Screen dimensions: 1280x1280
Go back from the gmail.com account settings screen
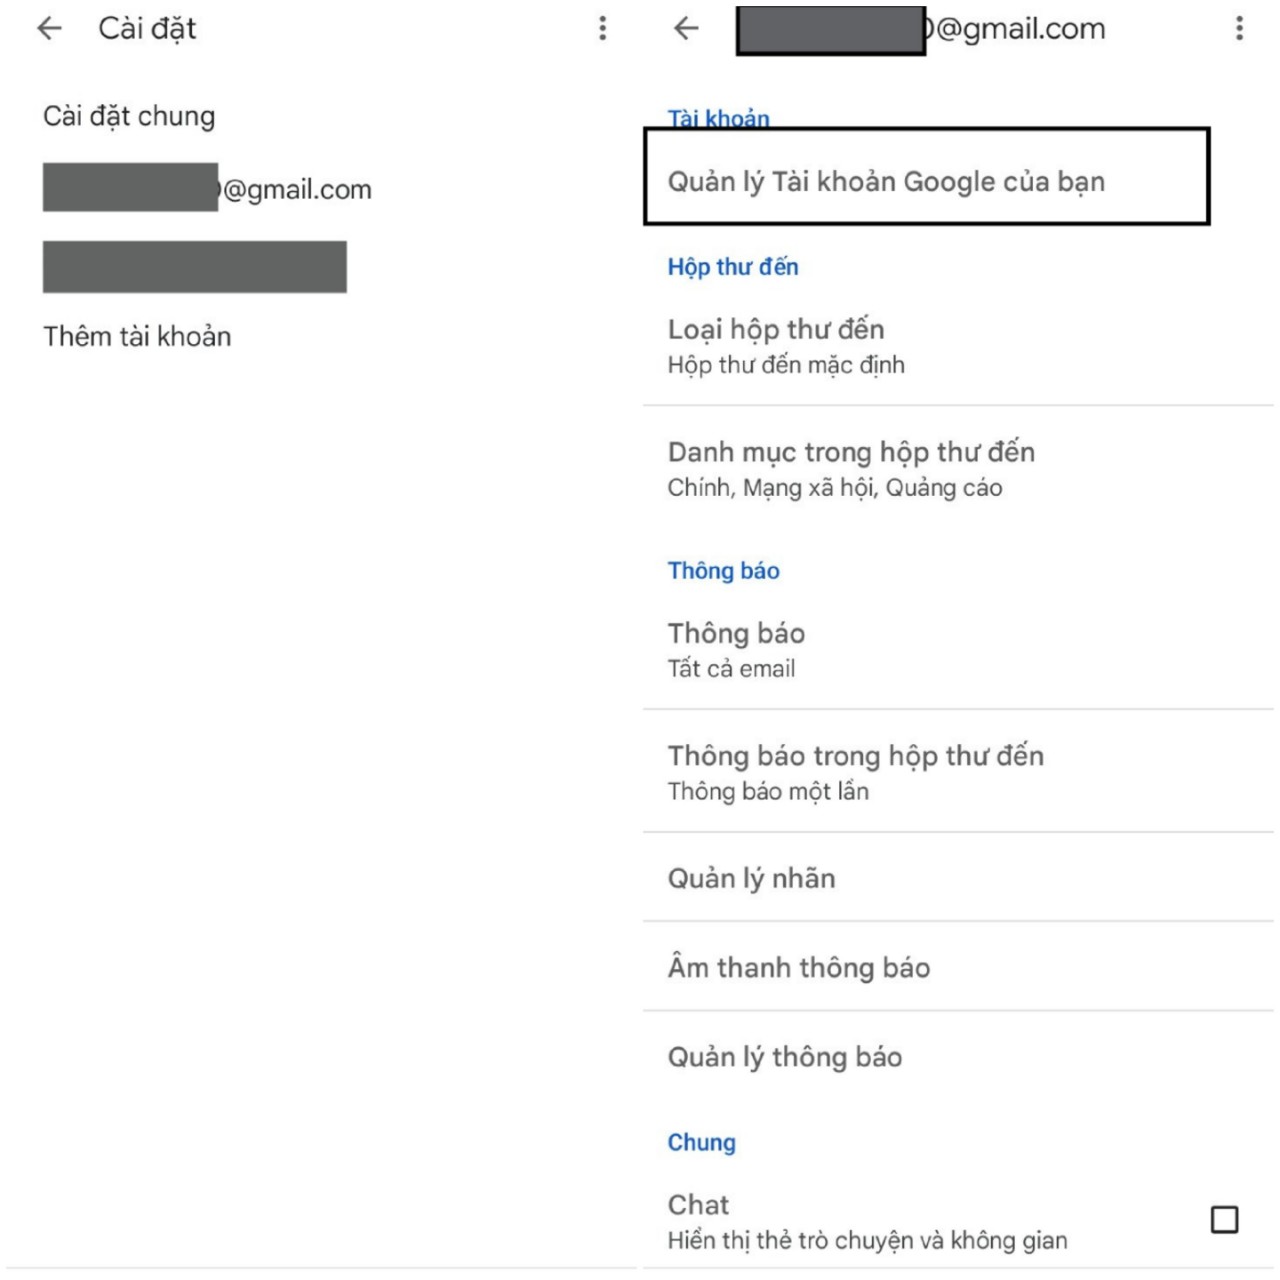coord(686,28)
